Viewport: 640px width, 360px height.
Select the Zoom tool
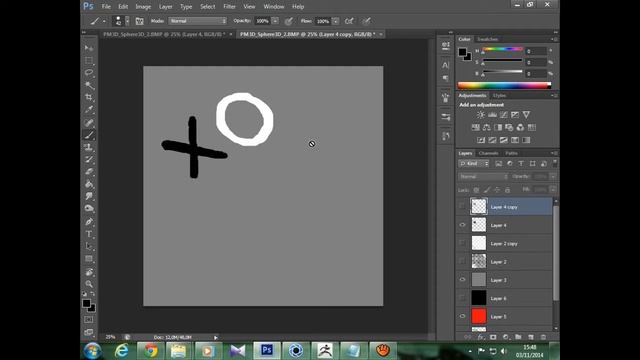click(x=89, y=284)
